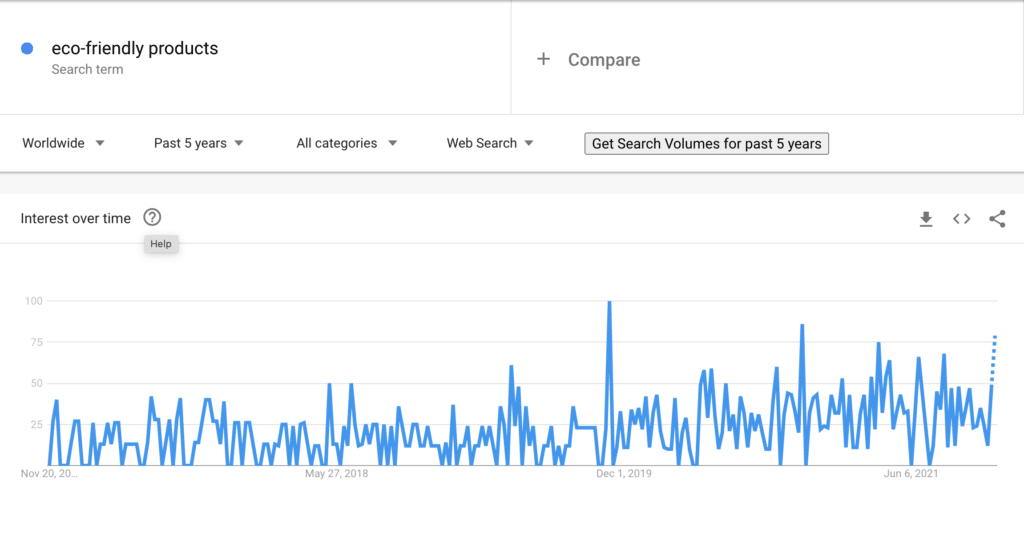Select the peak at 100 on chart
The width and height of the screenshot is (1024, 538).
(609, 302)
